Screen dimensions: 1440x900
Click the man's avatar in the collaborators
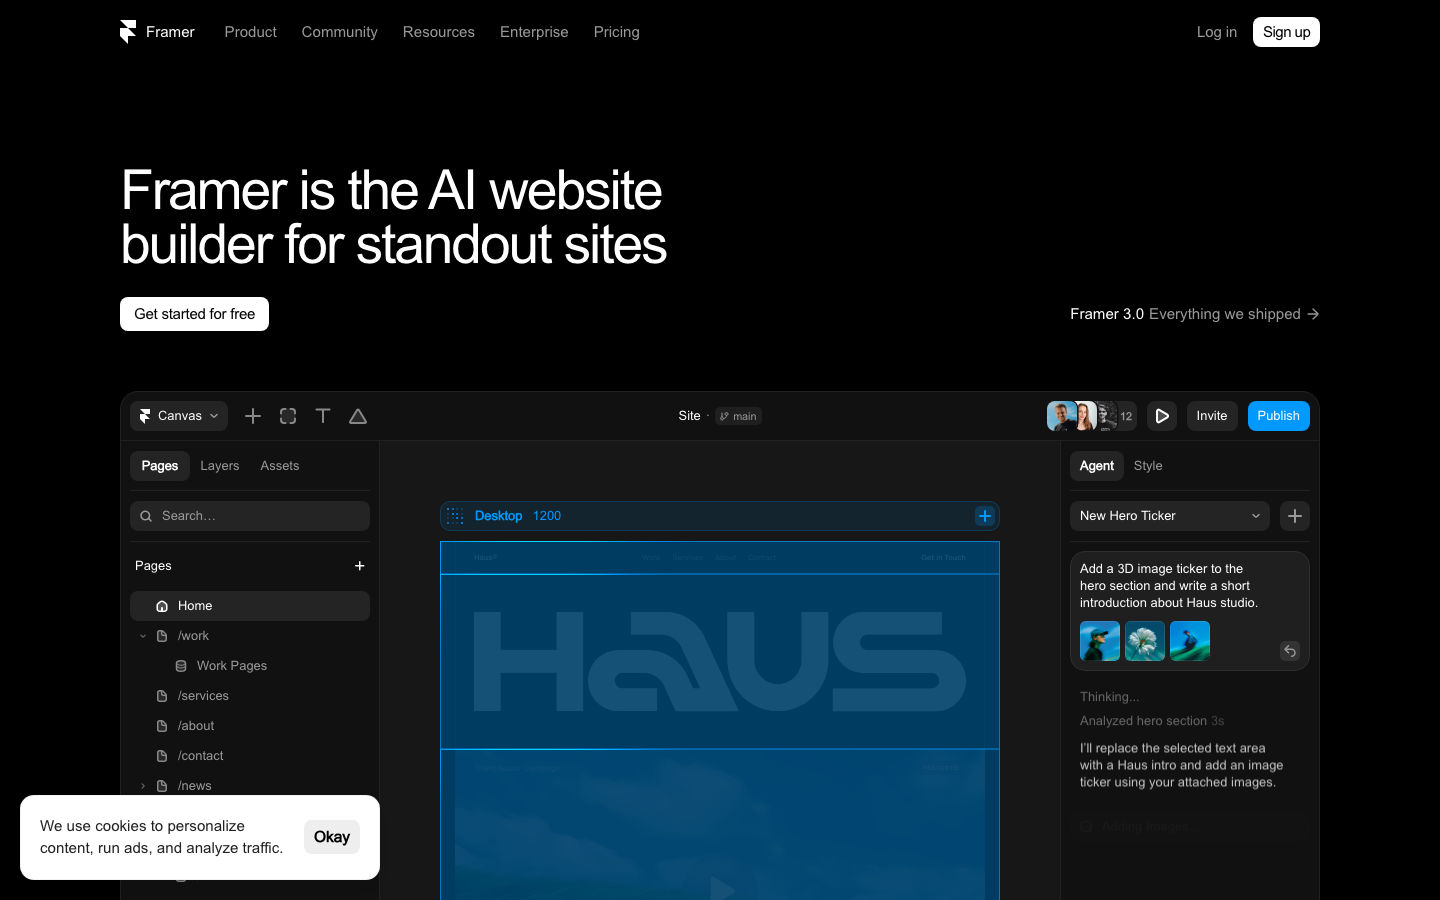(1060, 416)
